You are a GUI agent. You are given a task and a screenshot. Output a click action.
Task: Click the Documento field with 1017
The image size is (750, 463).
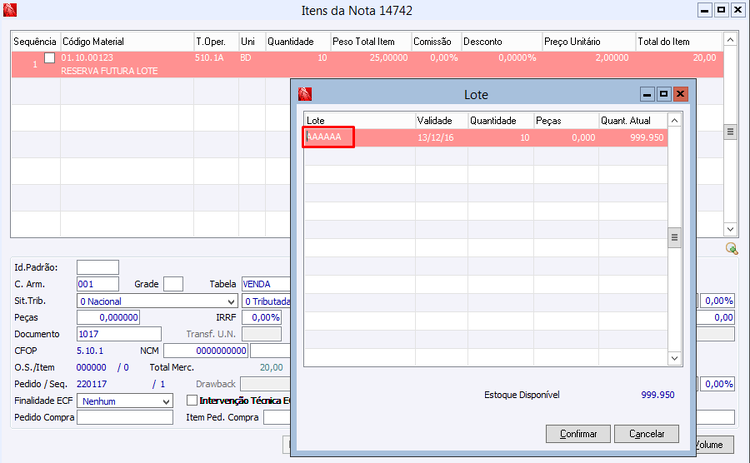[119, 334]
